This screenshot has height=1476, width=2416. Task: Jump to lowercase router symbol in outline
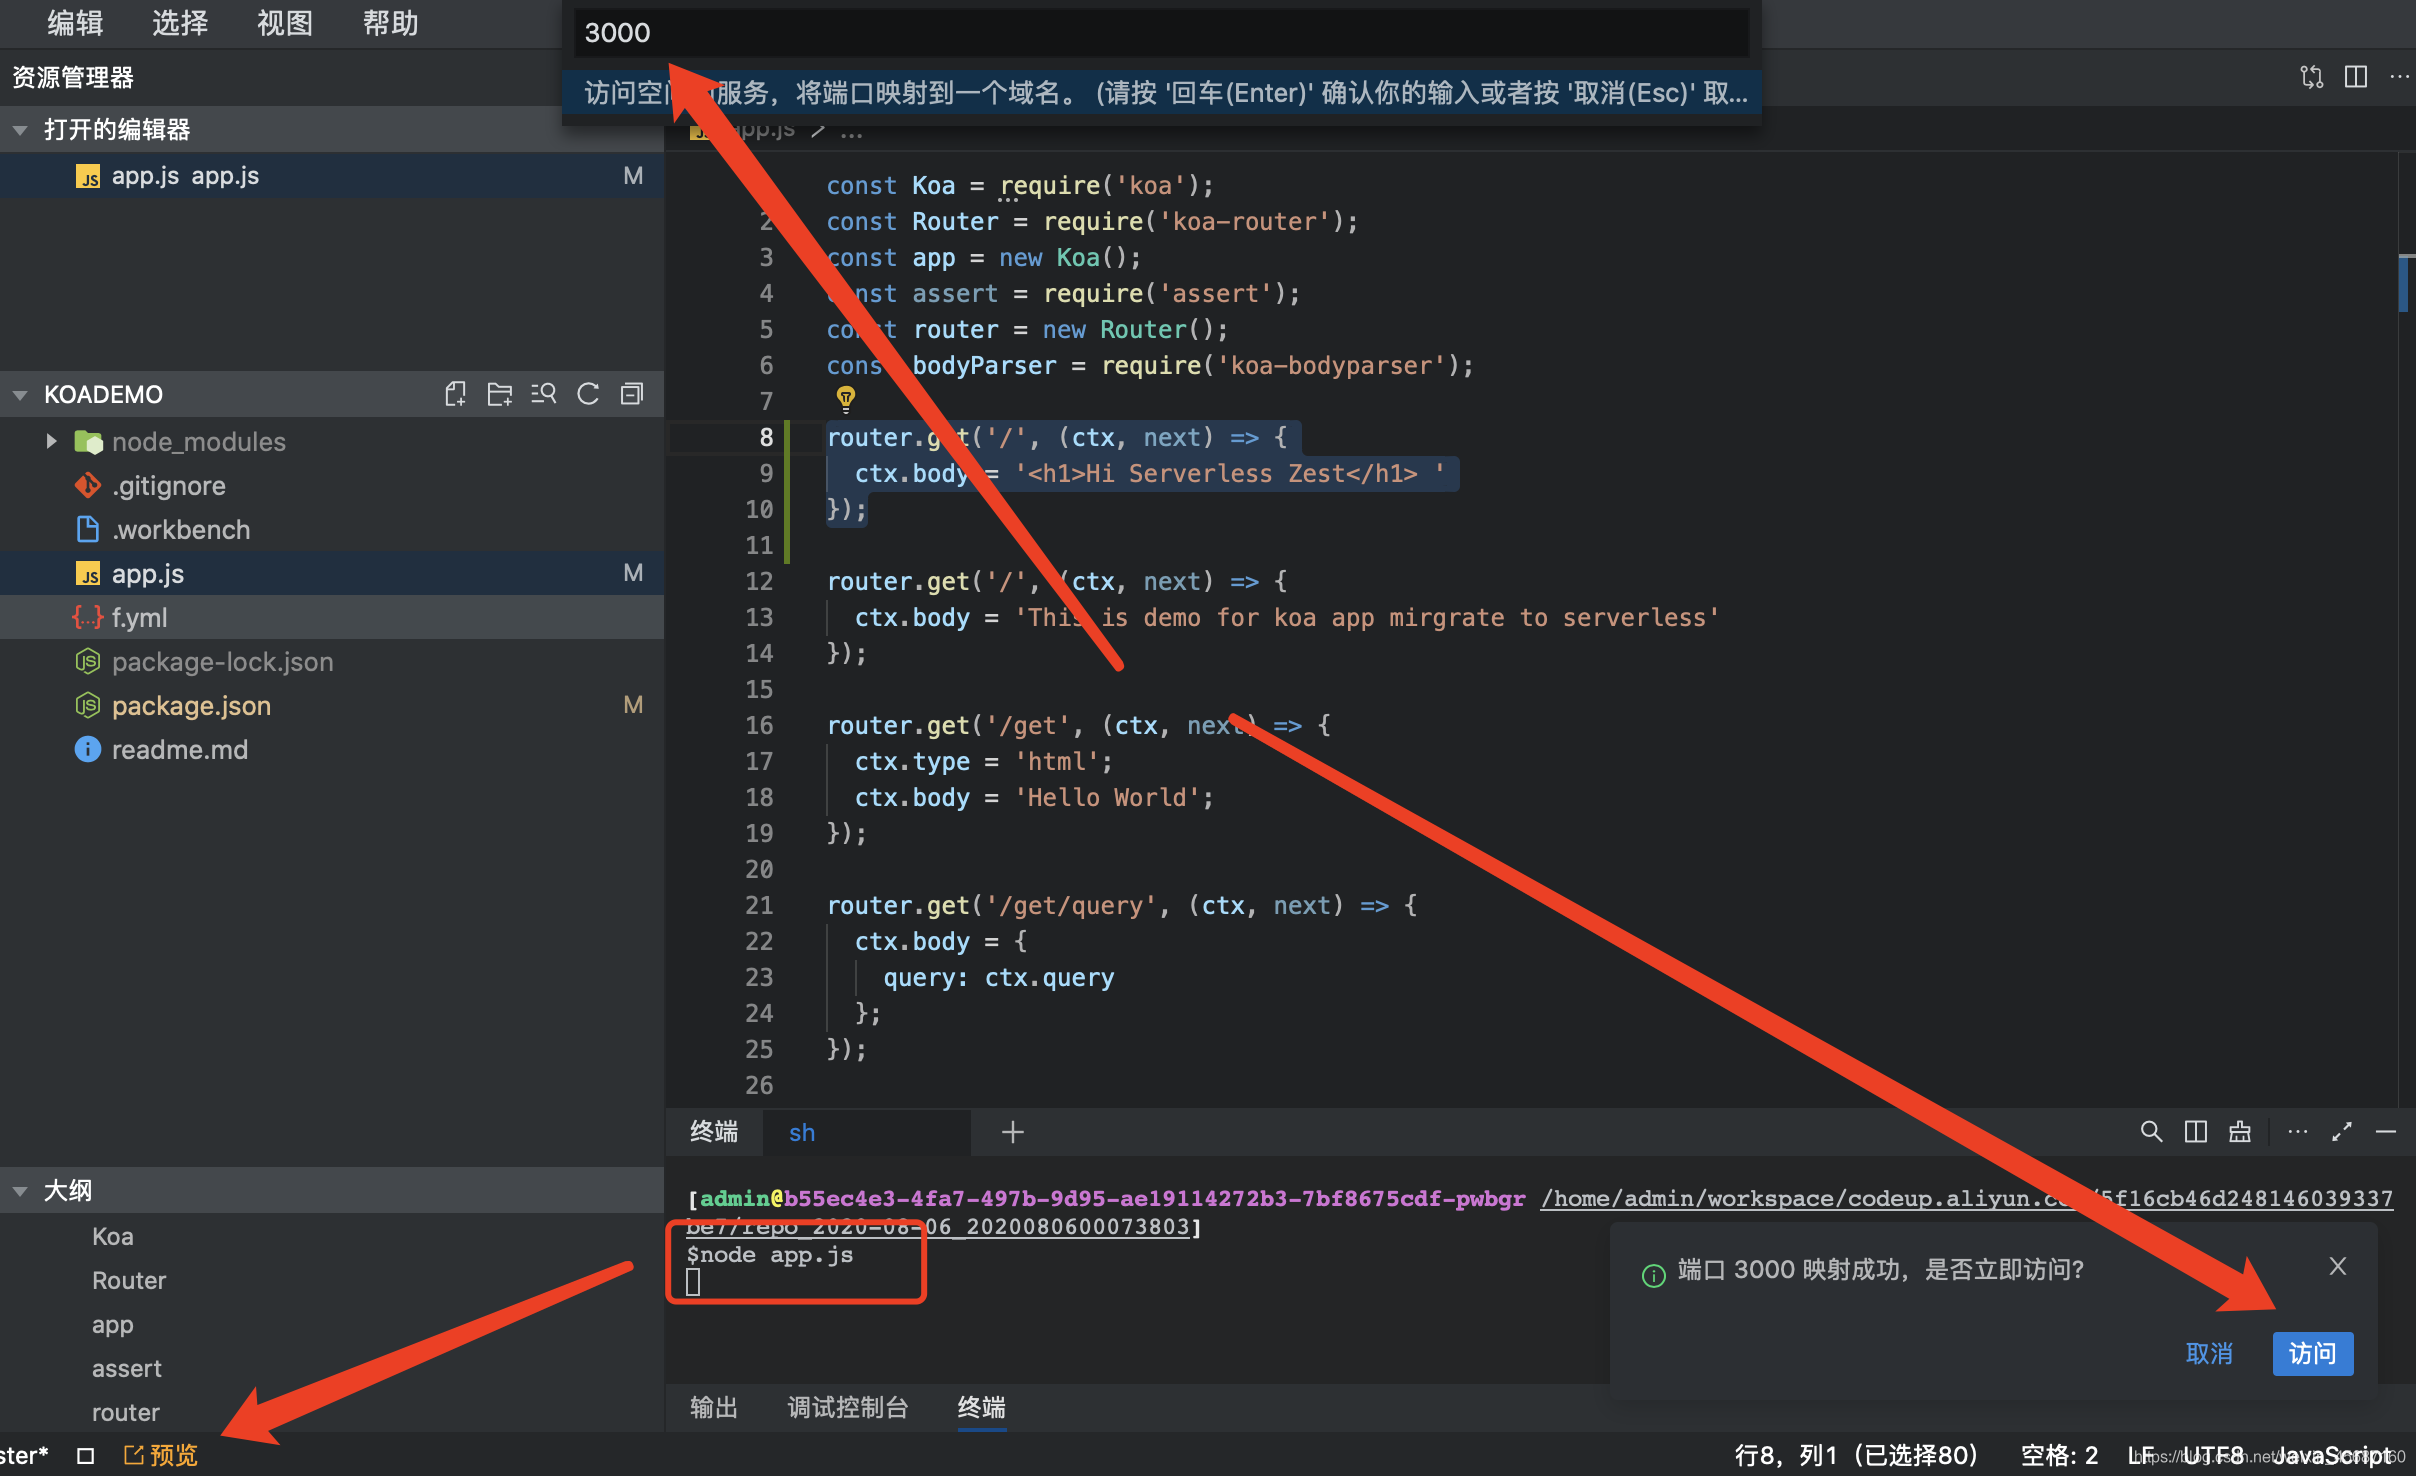click(126, 1413)
